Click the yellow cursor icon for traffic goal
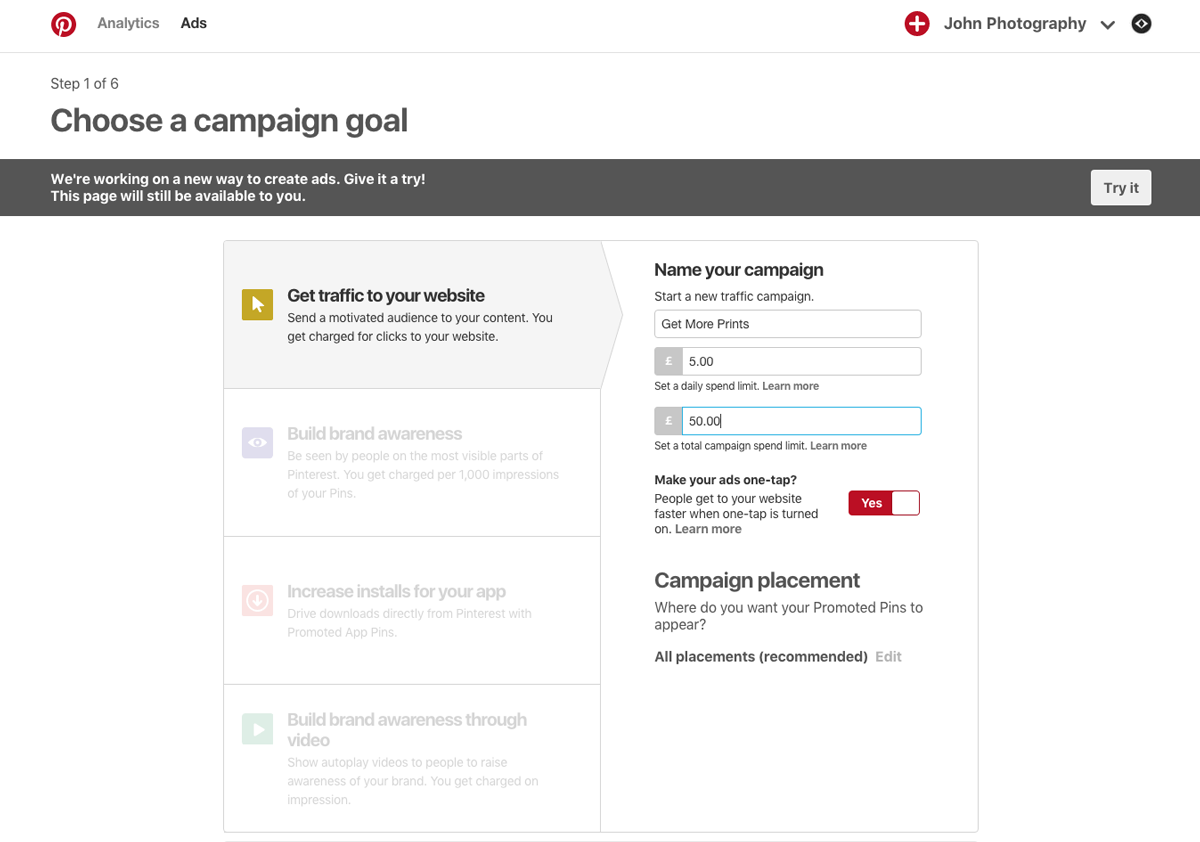1200x842 pixels. point(257,305)
